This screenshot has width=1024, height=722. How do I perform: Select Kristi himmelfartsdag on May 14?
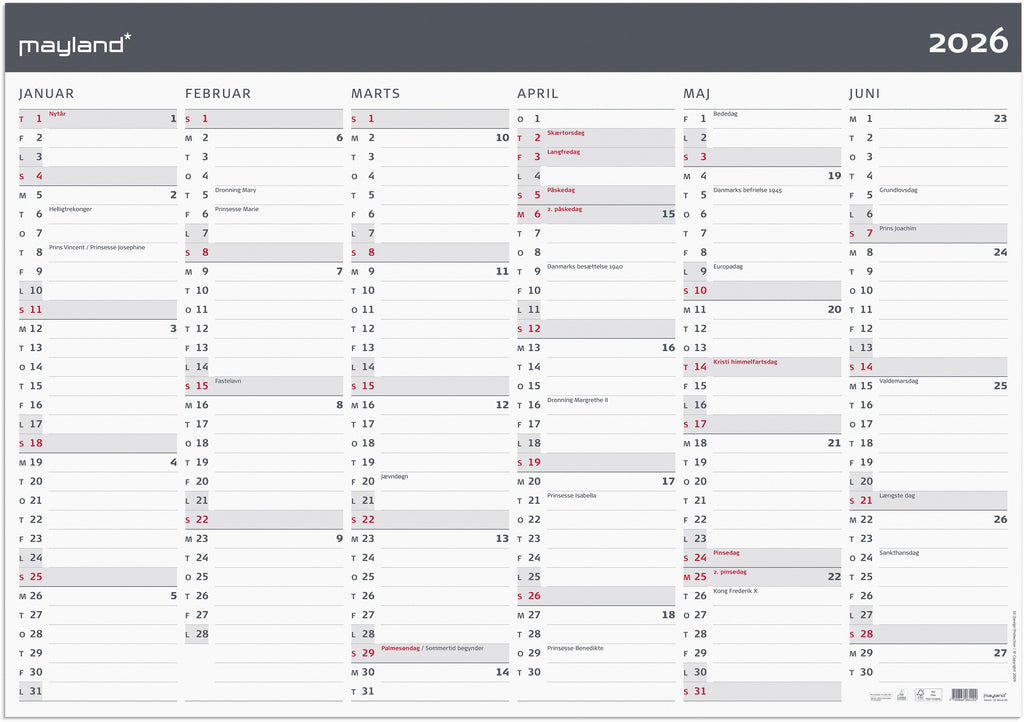point(744,362)
